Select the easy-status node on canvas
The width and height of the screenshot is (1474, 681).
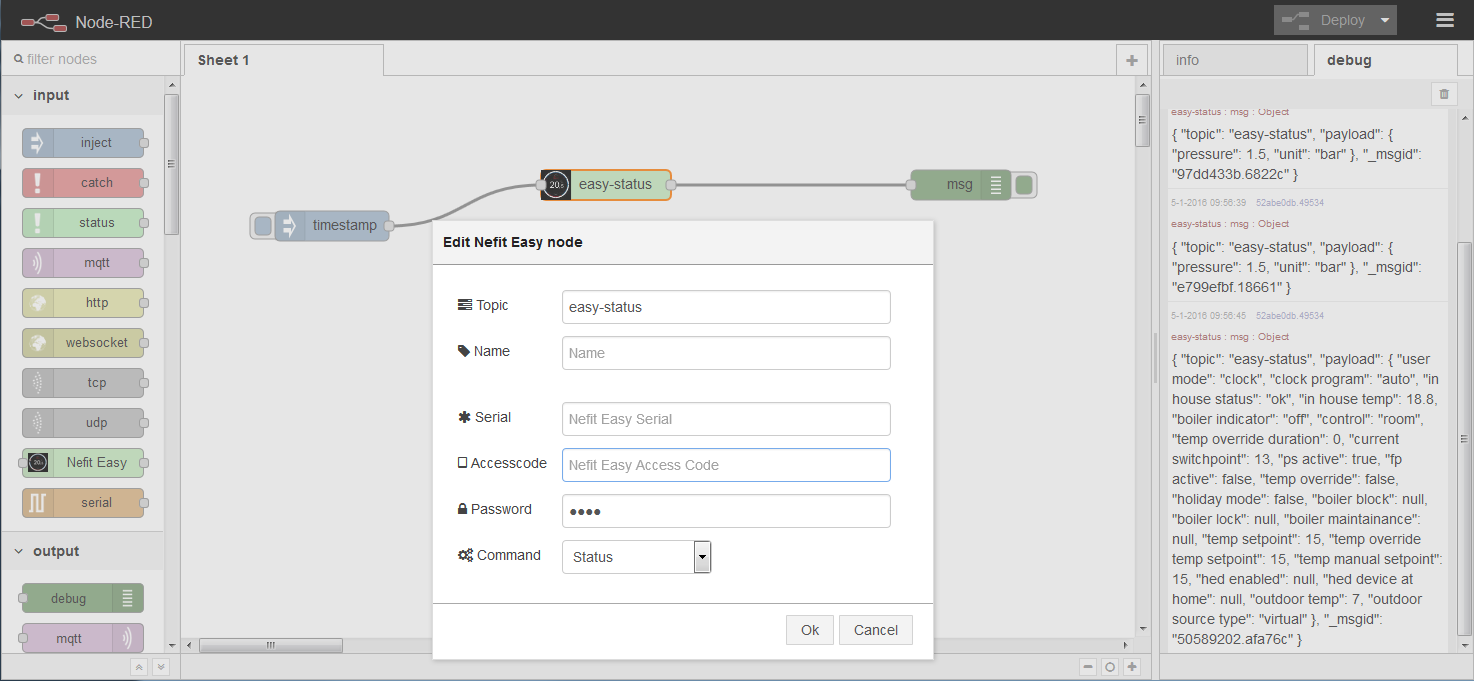tap(606, 185)
